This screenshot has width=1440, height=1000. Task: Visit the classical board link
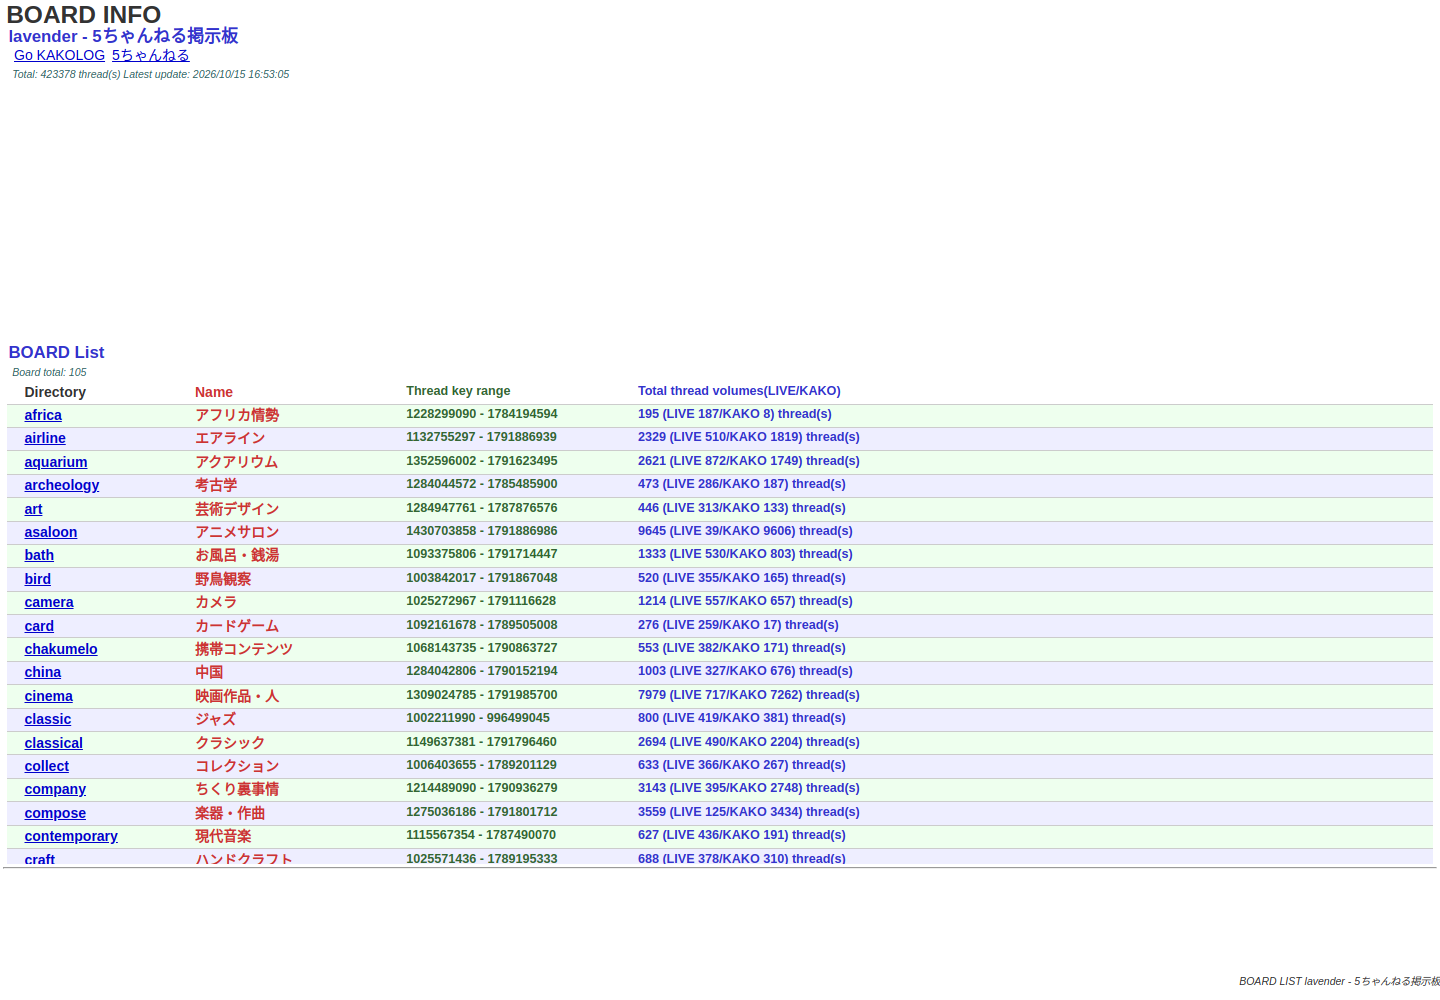coord(54,743)
